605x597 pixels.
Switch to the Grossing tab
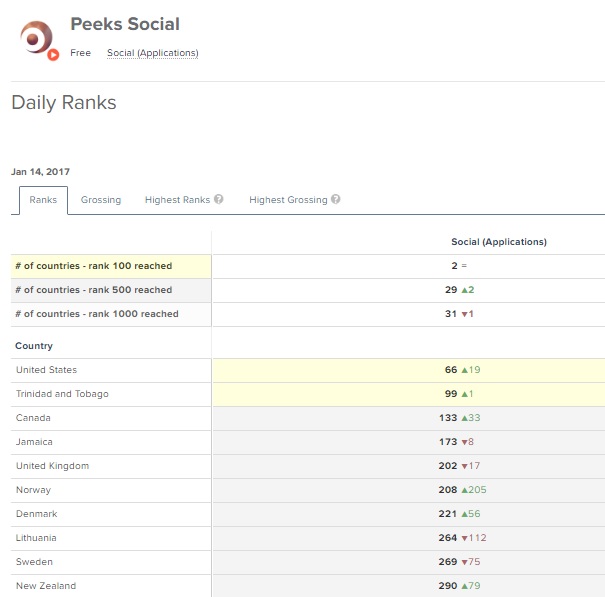tap(101, 200)
